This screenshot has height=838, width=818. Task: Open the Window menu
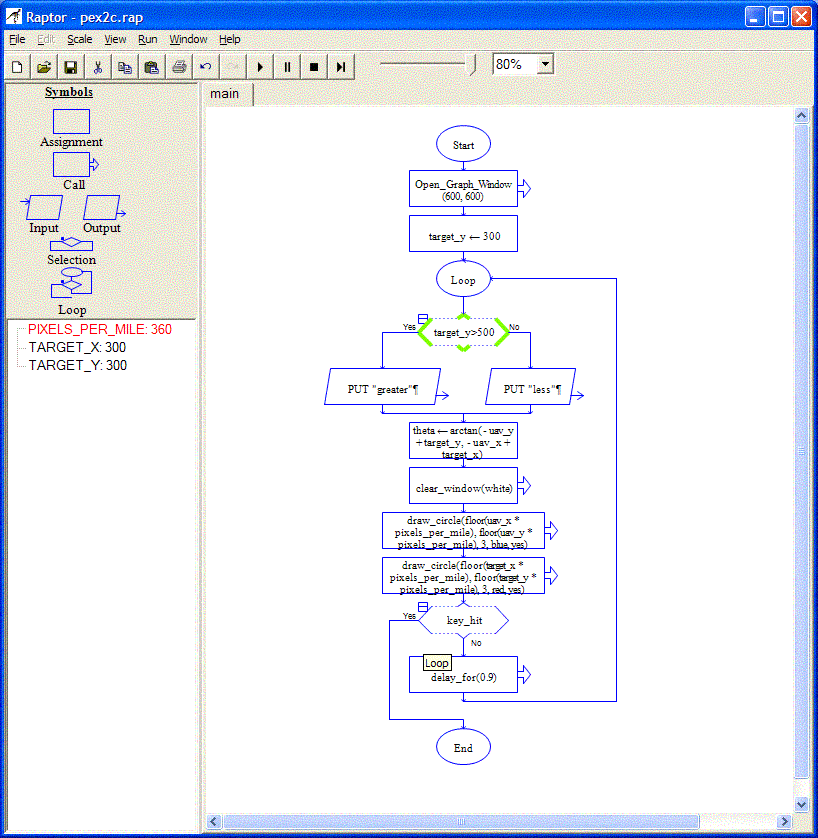coord(188,40)
